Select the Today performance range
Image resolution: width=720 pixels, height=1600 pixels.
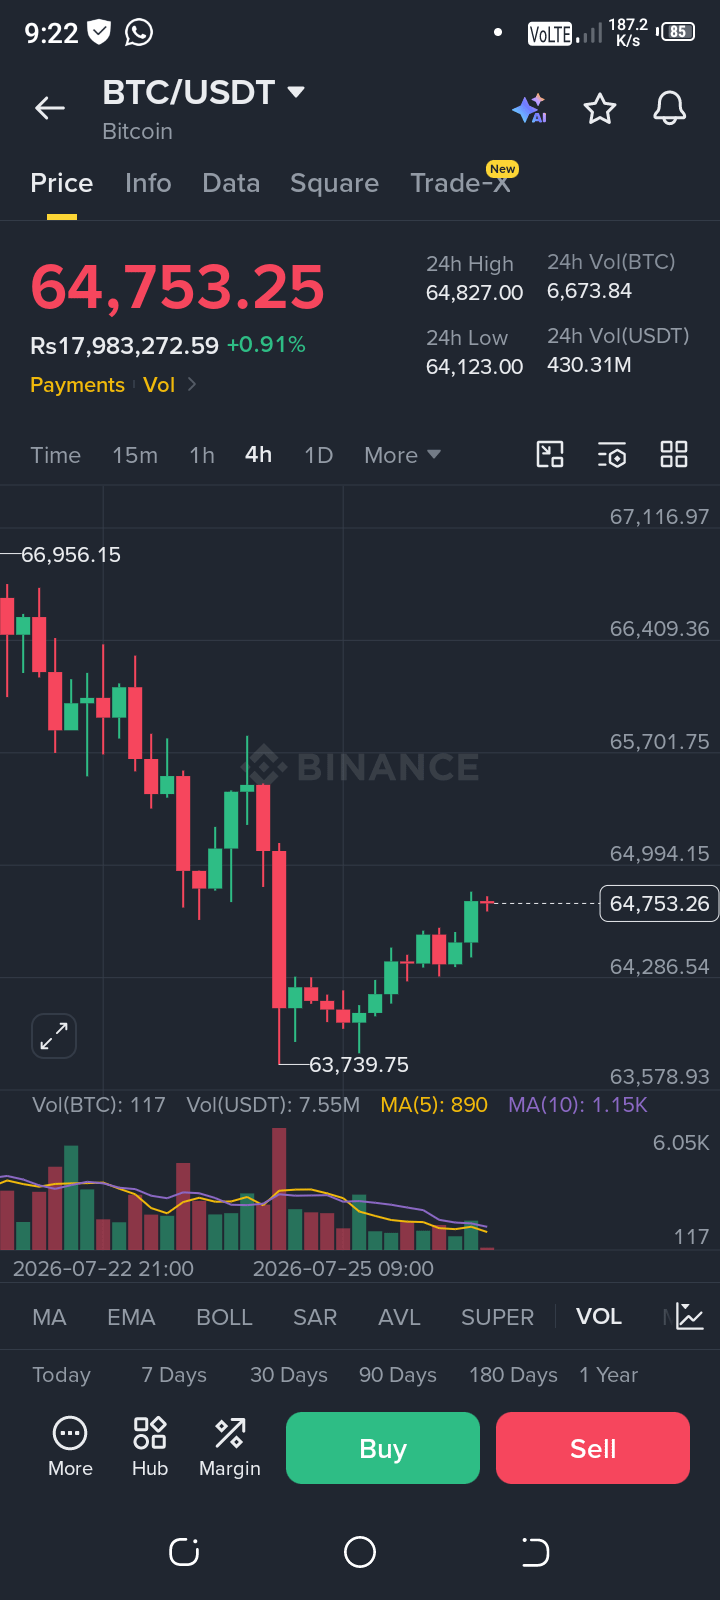pos(61,1375)
